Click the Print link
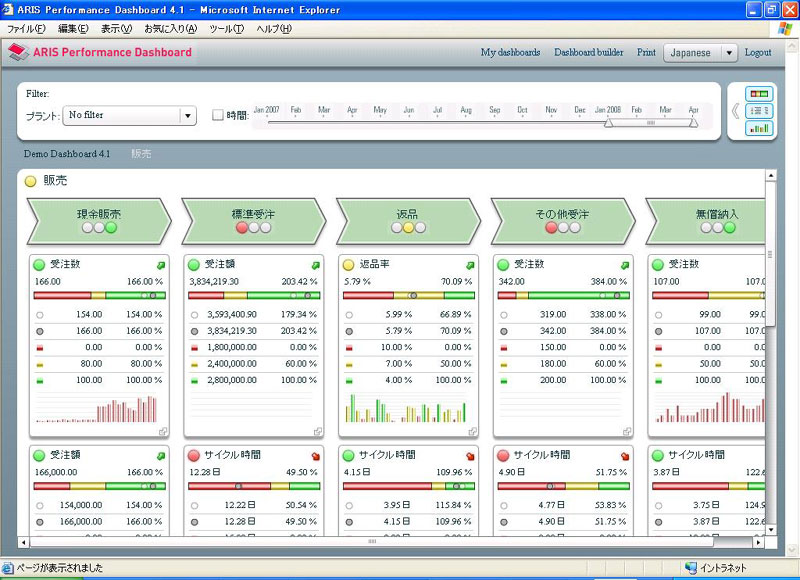The image size is (800, 580). pos(646,52)
